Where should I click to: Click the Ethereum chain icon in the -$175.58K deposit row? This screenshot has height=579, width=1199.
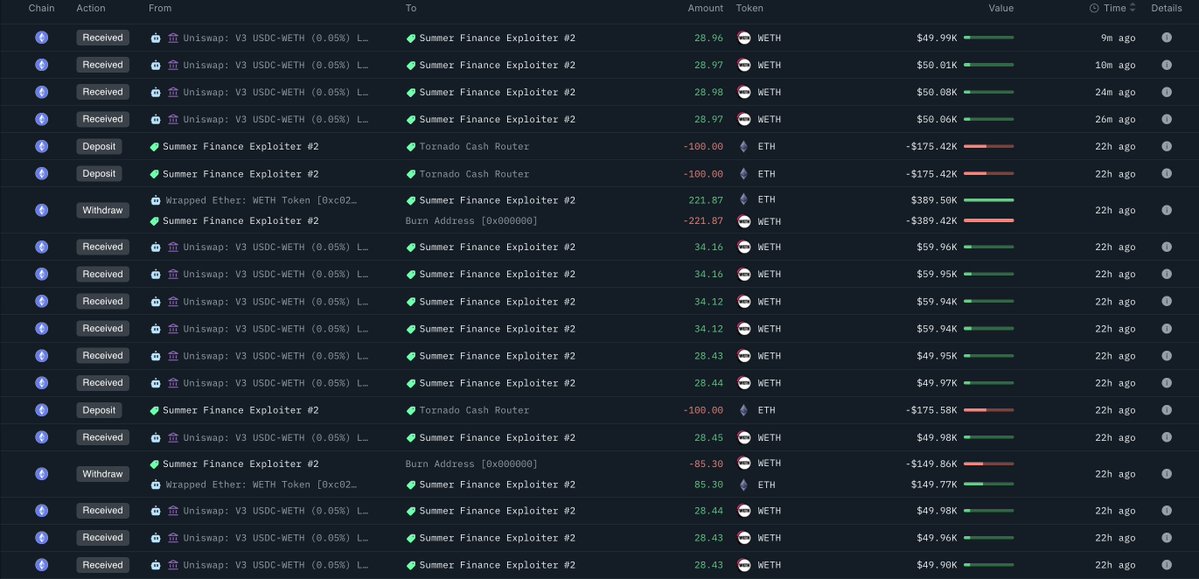(x=41, y=410)
